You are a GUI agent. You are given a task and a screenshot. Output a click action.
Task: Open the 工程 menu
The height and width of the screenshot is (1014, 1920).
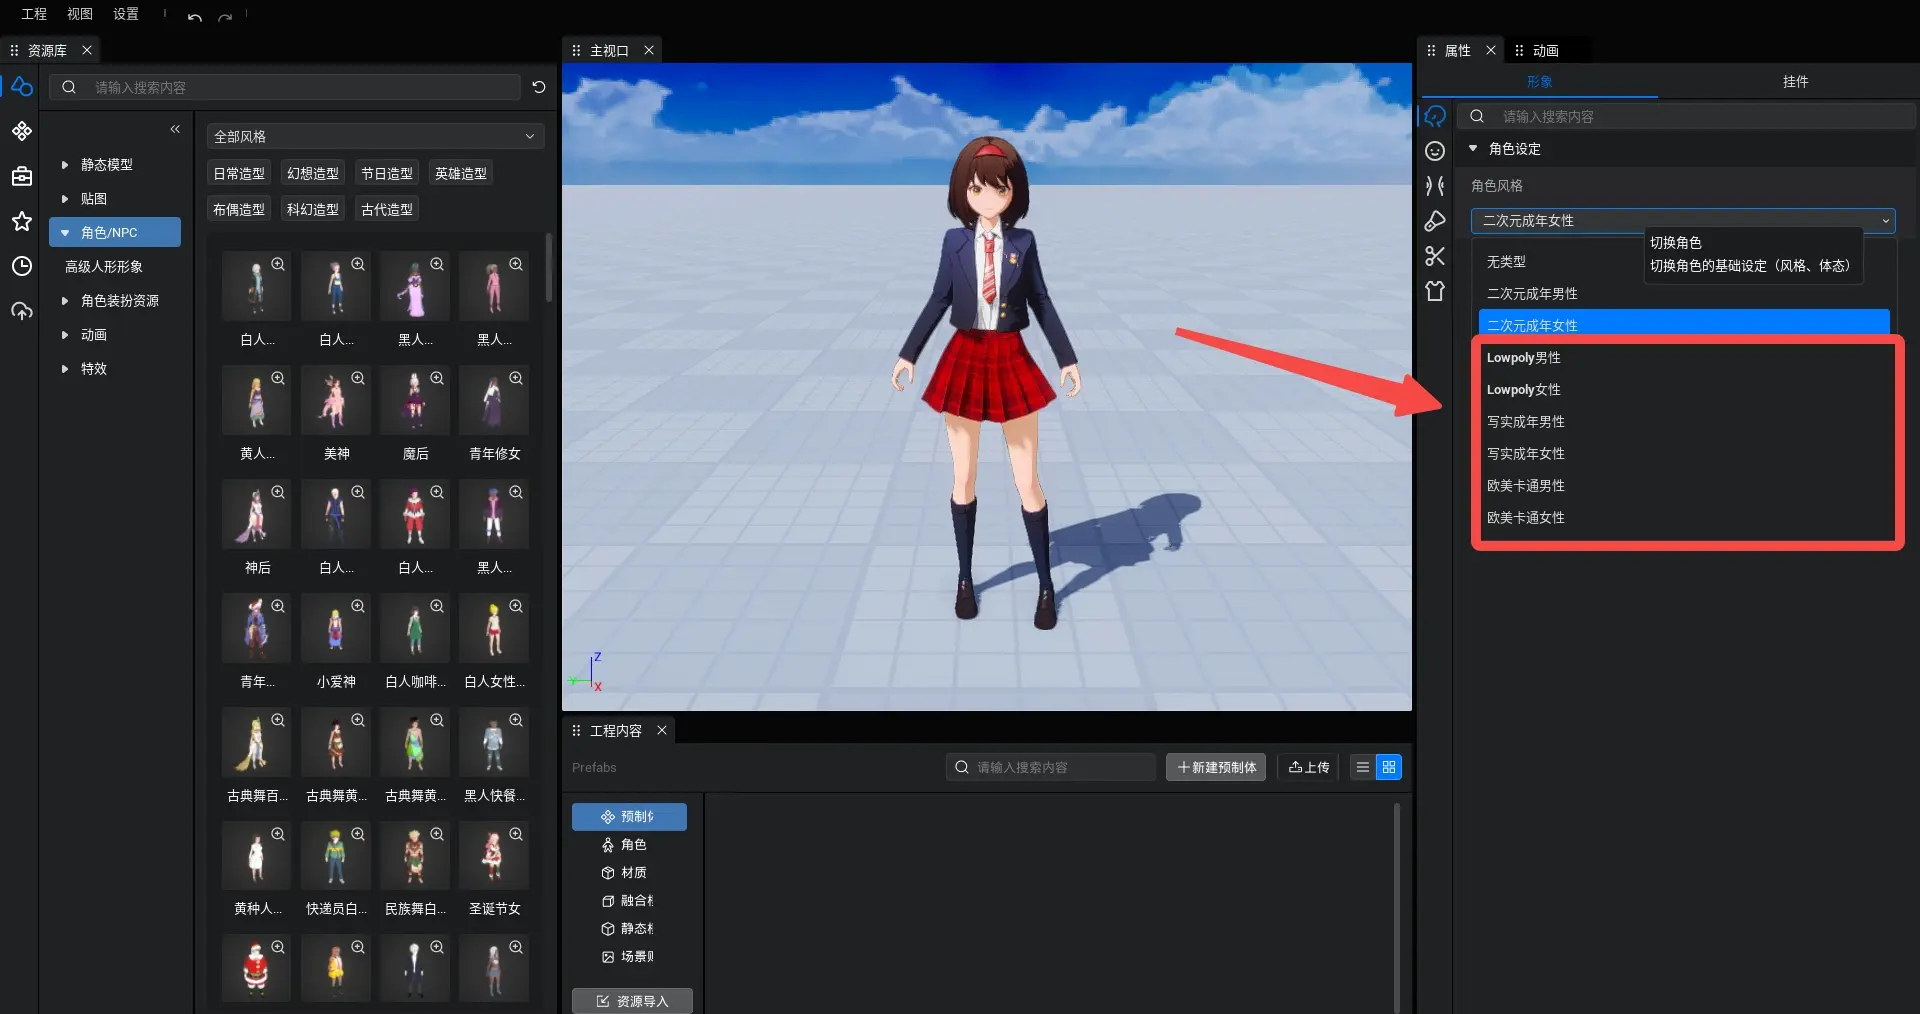click(x=34, y=14)
